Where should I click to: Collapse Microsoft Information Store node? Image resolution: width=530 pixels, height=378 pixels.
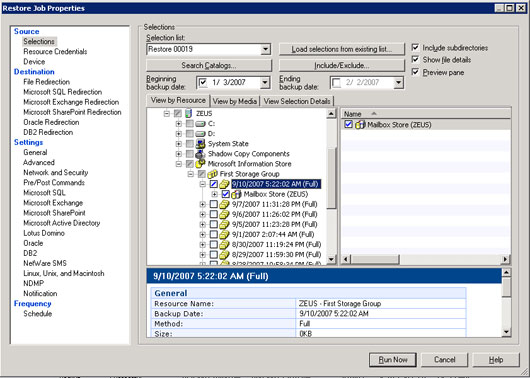point(178,164)
